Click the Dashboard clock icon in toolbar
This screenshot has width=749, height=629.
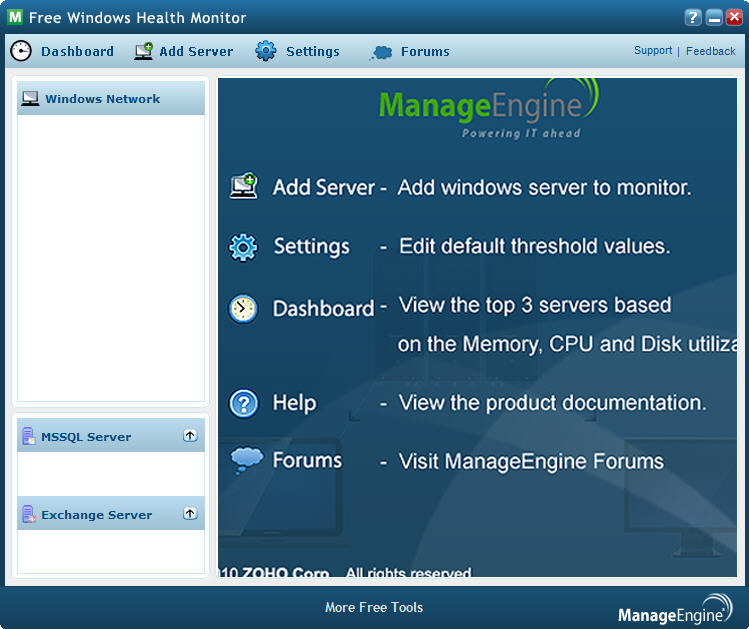click(x=21, y=51)
